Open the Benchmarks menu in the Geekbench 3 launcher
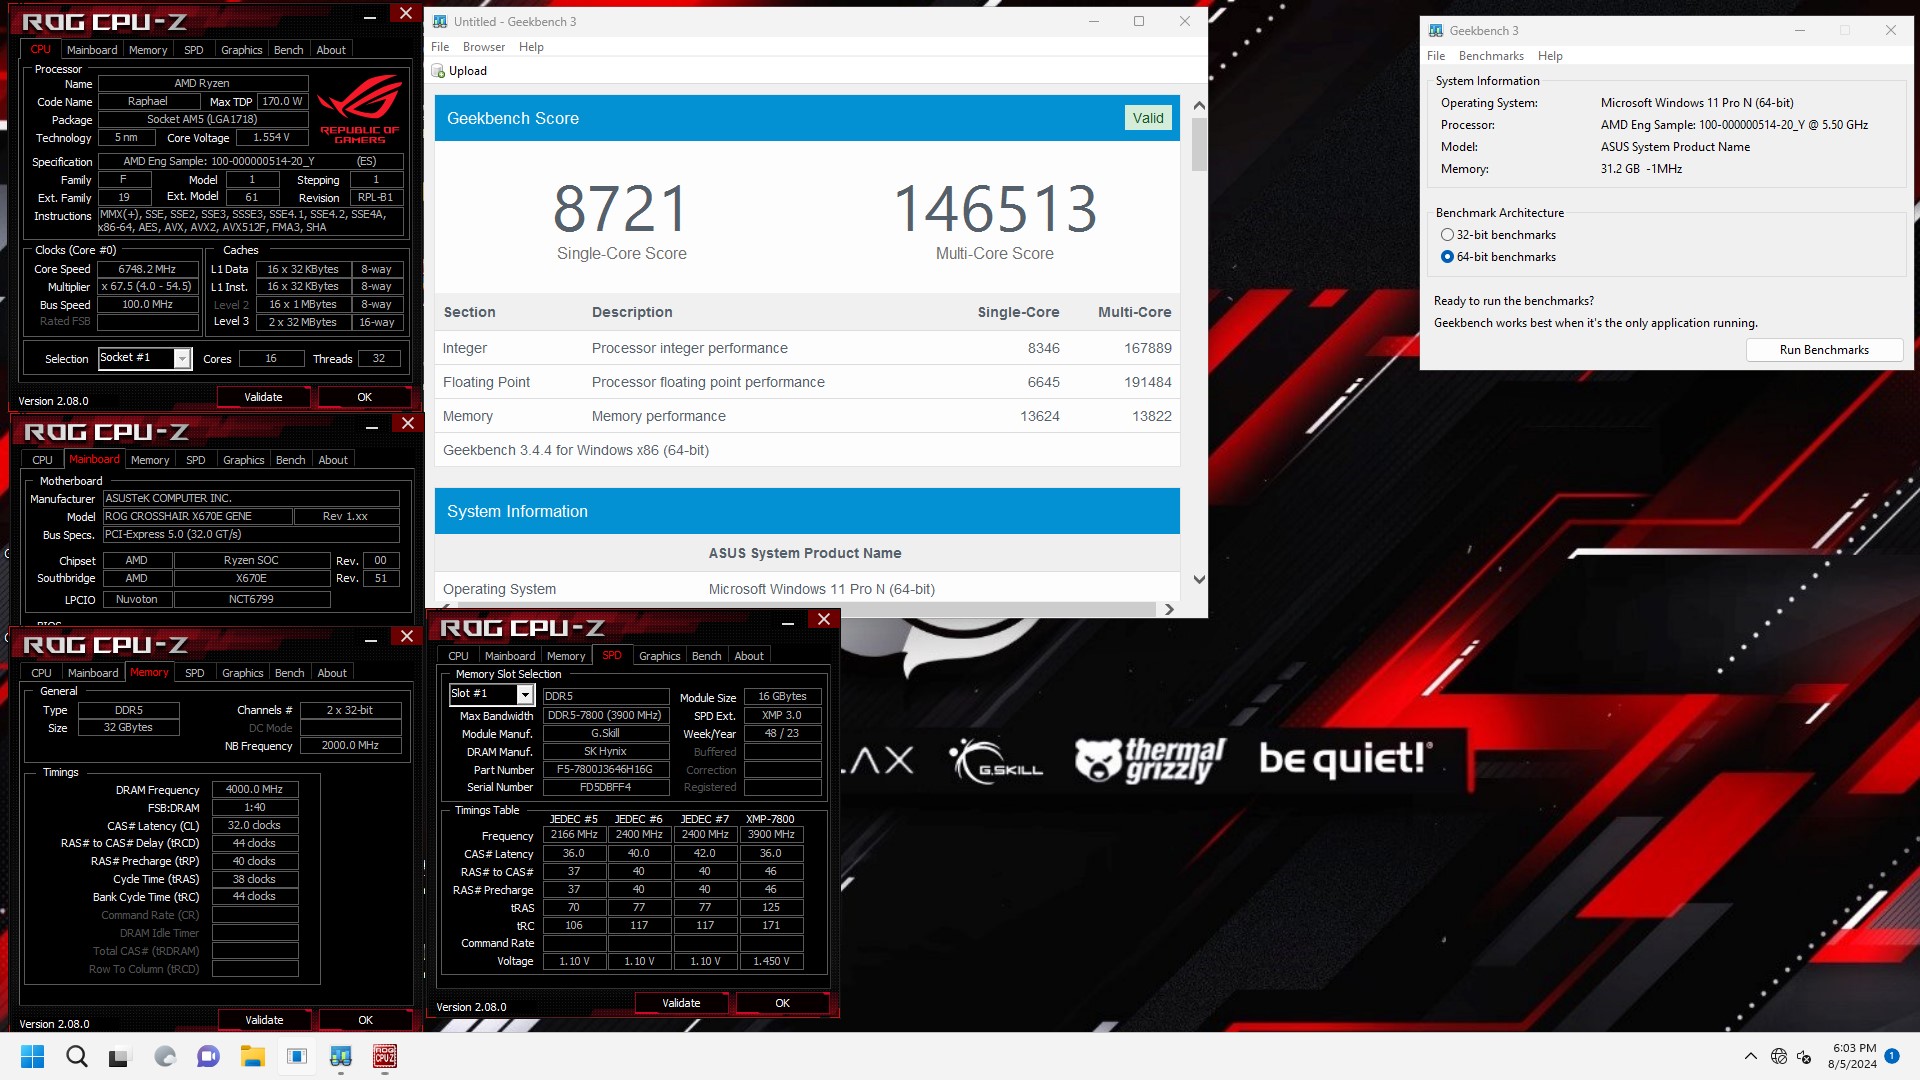The image size is (1920, 1080). click(x=1491, y=56)
